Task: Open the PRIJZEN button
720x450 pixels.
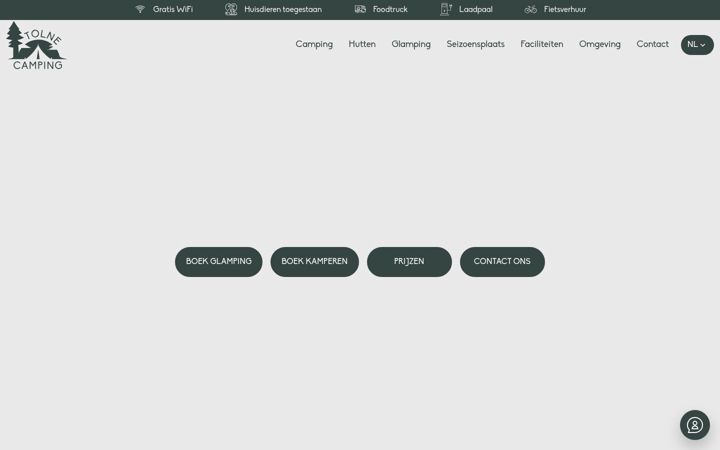Action: tap(409, 262)
